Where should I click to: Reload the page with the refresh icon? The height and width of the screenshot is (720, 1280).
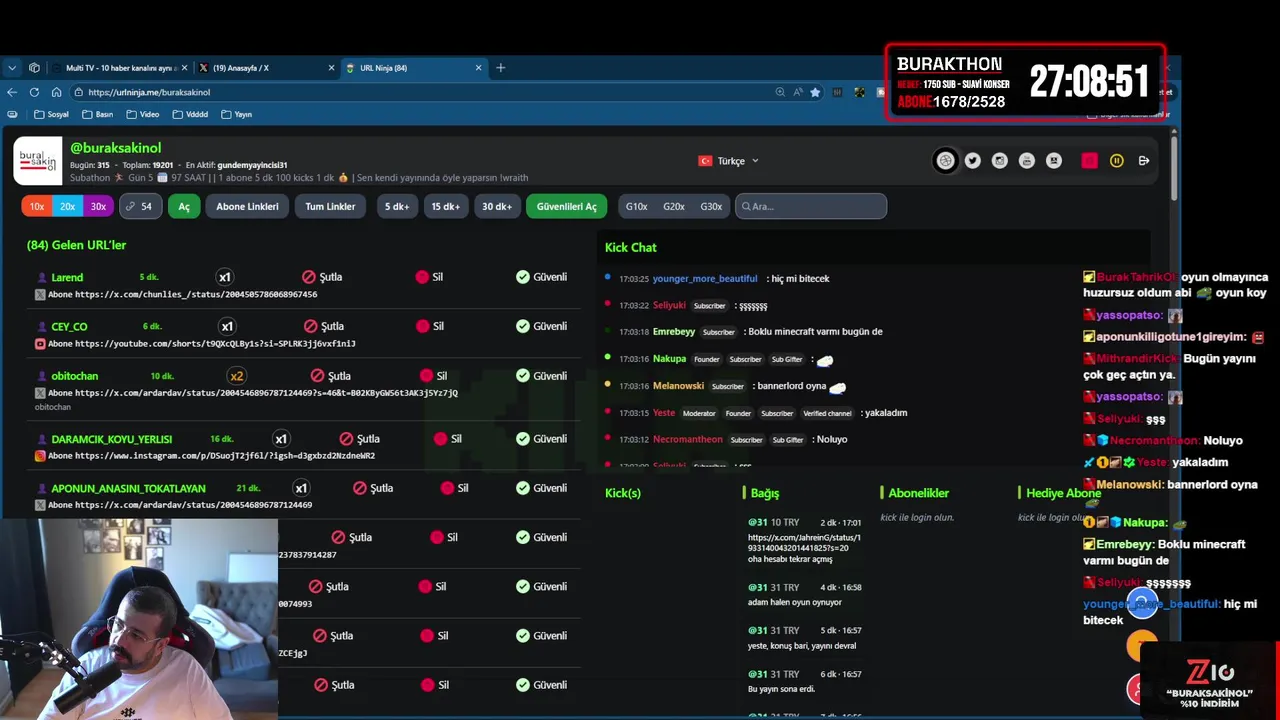click(x=34, y=92)
